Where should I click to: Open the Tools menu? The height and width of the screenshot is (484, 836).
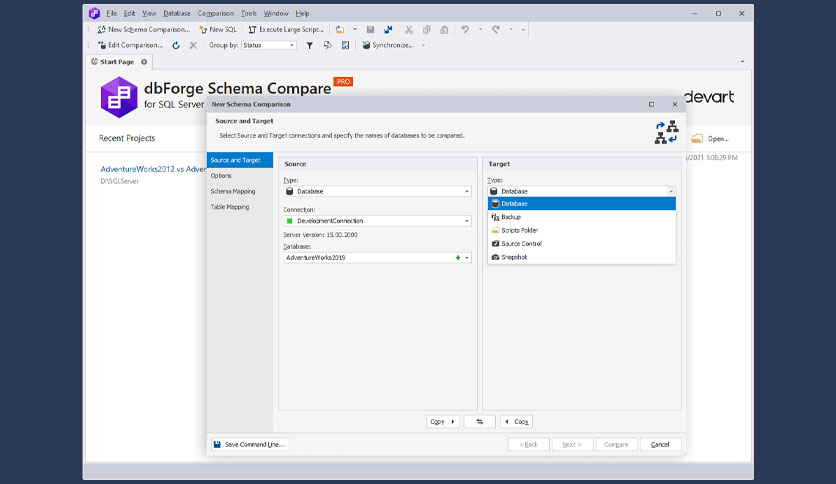click(x=248, y=13)
